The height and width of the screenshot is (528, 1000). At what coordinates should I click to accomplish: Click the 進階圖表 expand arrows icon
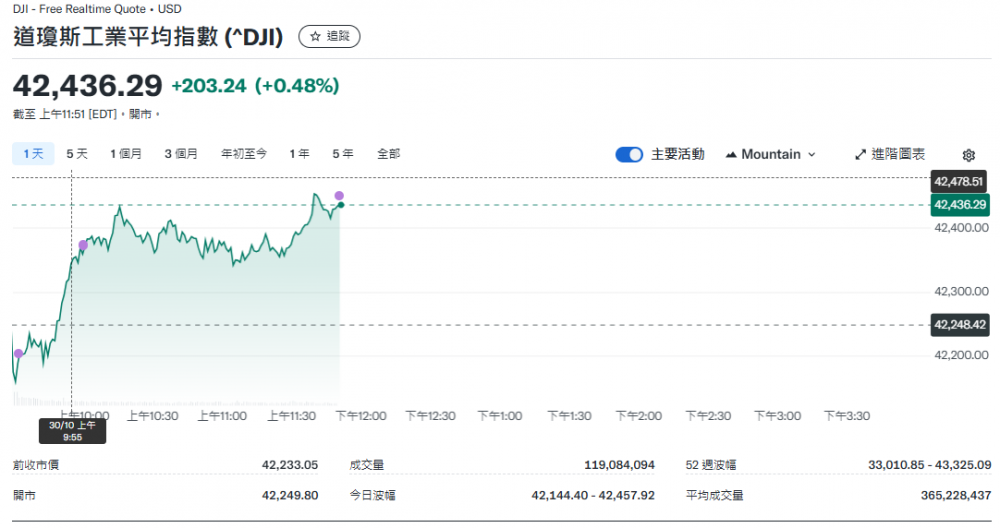pos(860,155)
